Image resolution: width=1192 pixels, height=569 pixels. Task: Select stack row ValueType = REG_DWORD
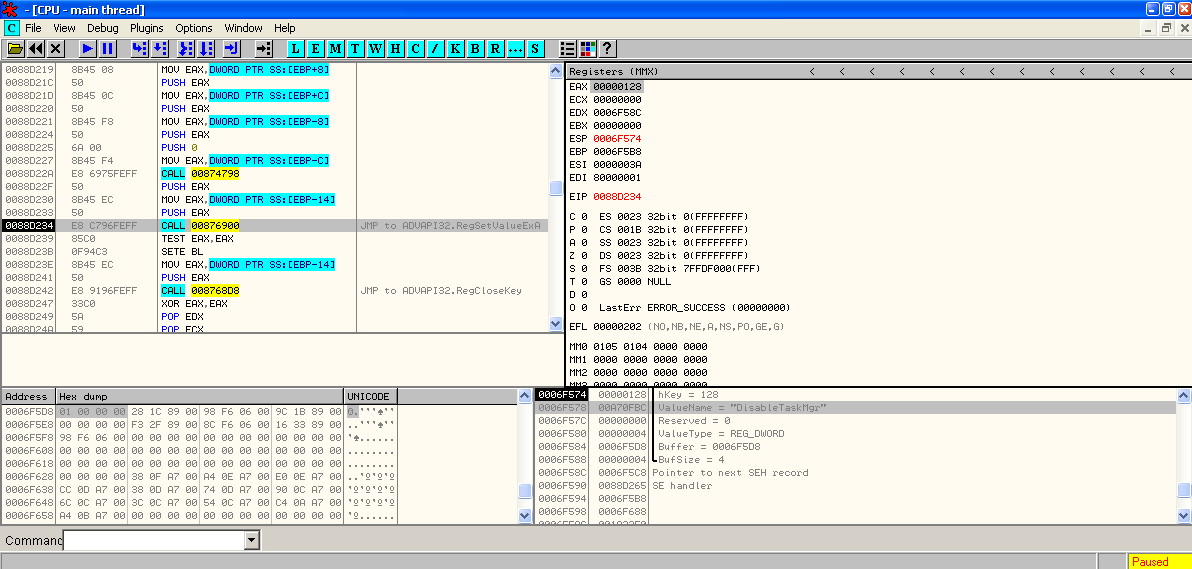point(856,434)
